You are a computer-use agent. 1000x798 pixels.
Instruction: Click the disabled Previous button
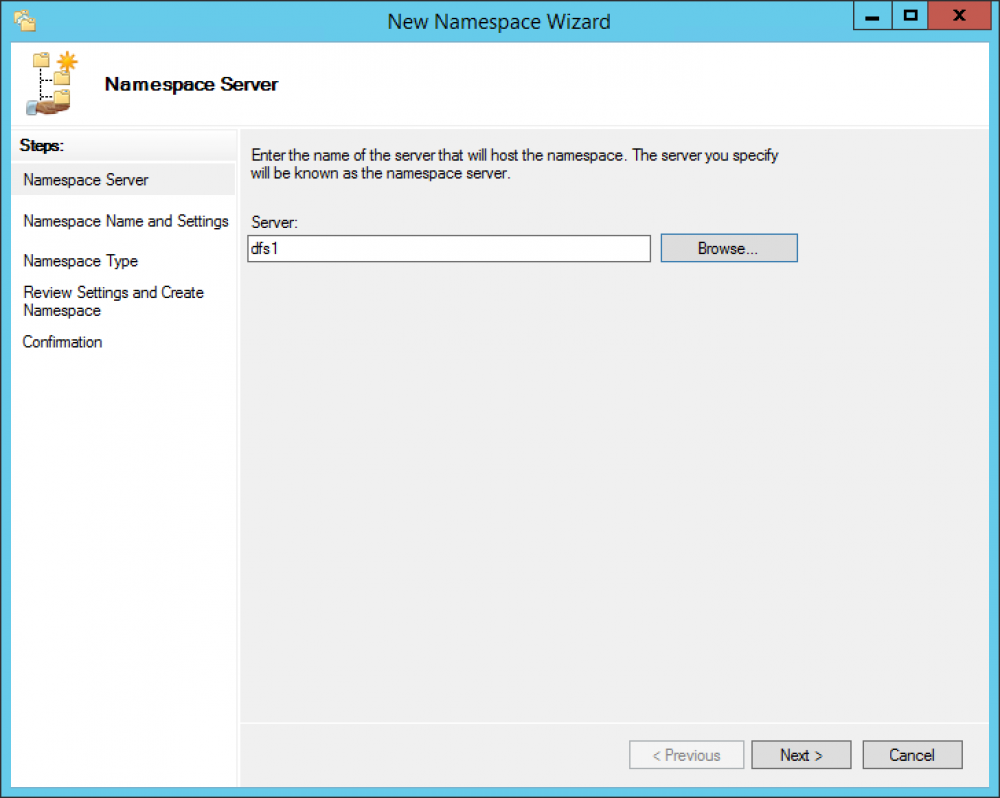click(686, 755)
